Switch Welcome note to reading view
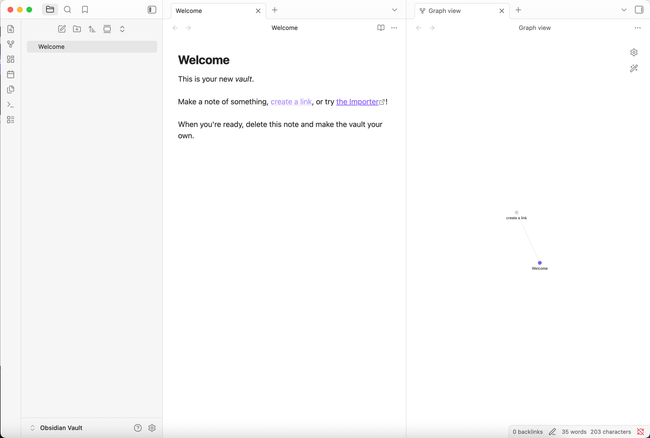The image size is (650, 438). point(381,28)
